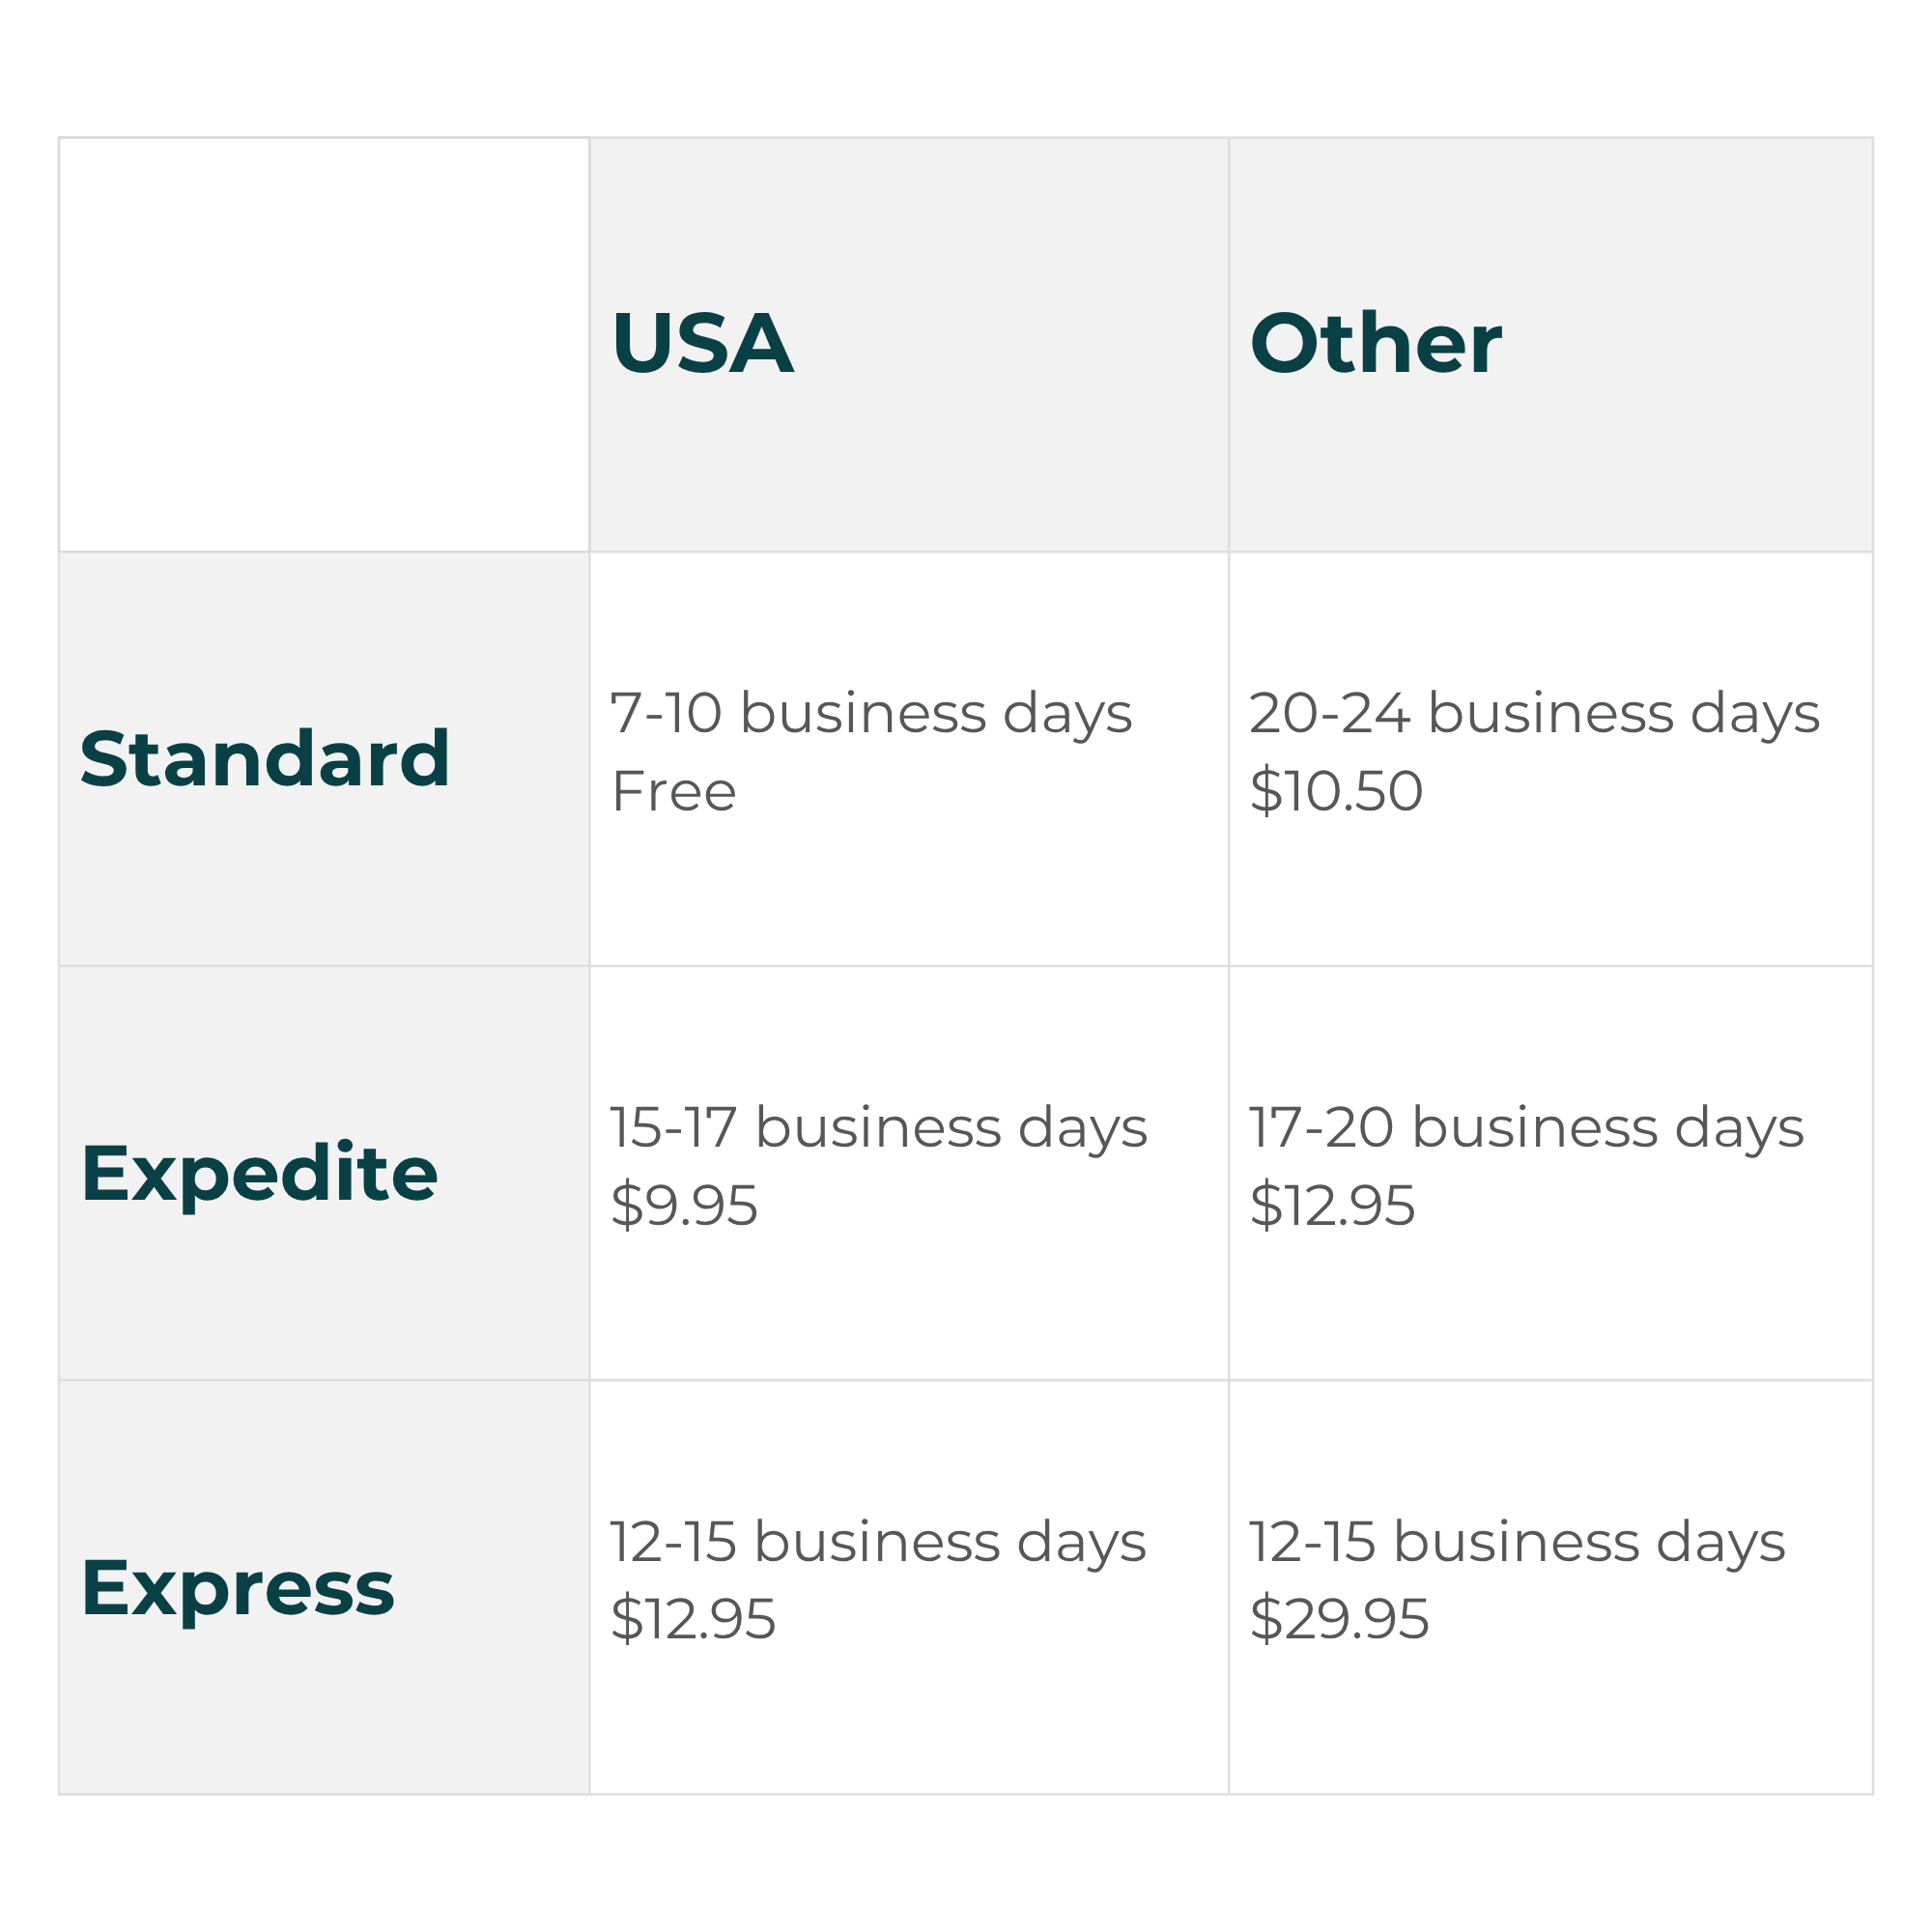
Task: Click 12-15 business days in Express USA cell
Action: coord(877,1542)
